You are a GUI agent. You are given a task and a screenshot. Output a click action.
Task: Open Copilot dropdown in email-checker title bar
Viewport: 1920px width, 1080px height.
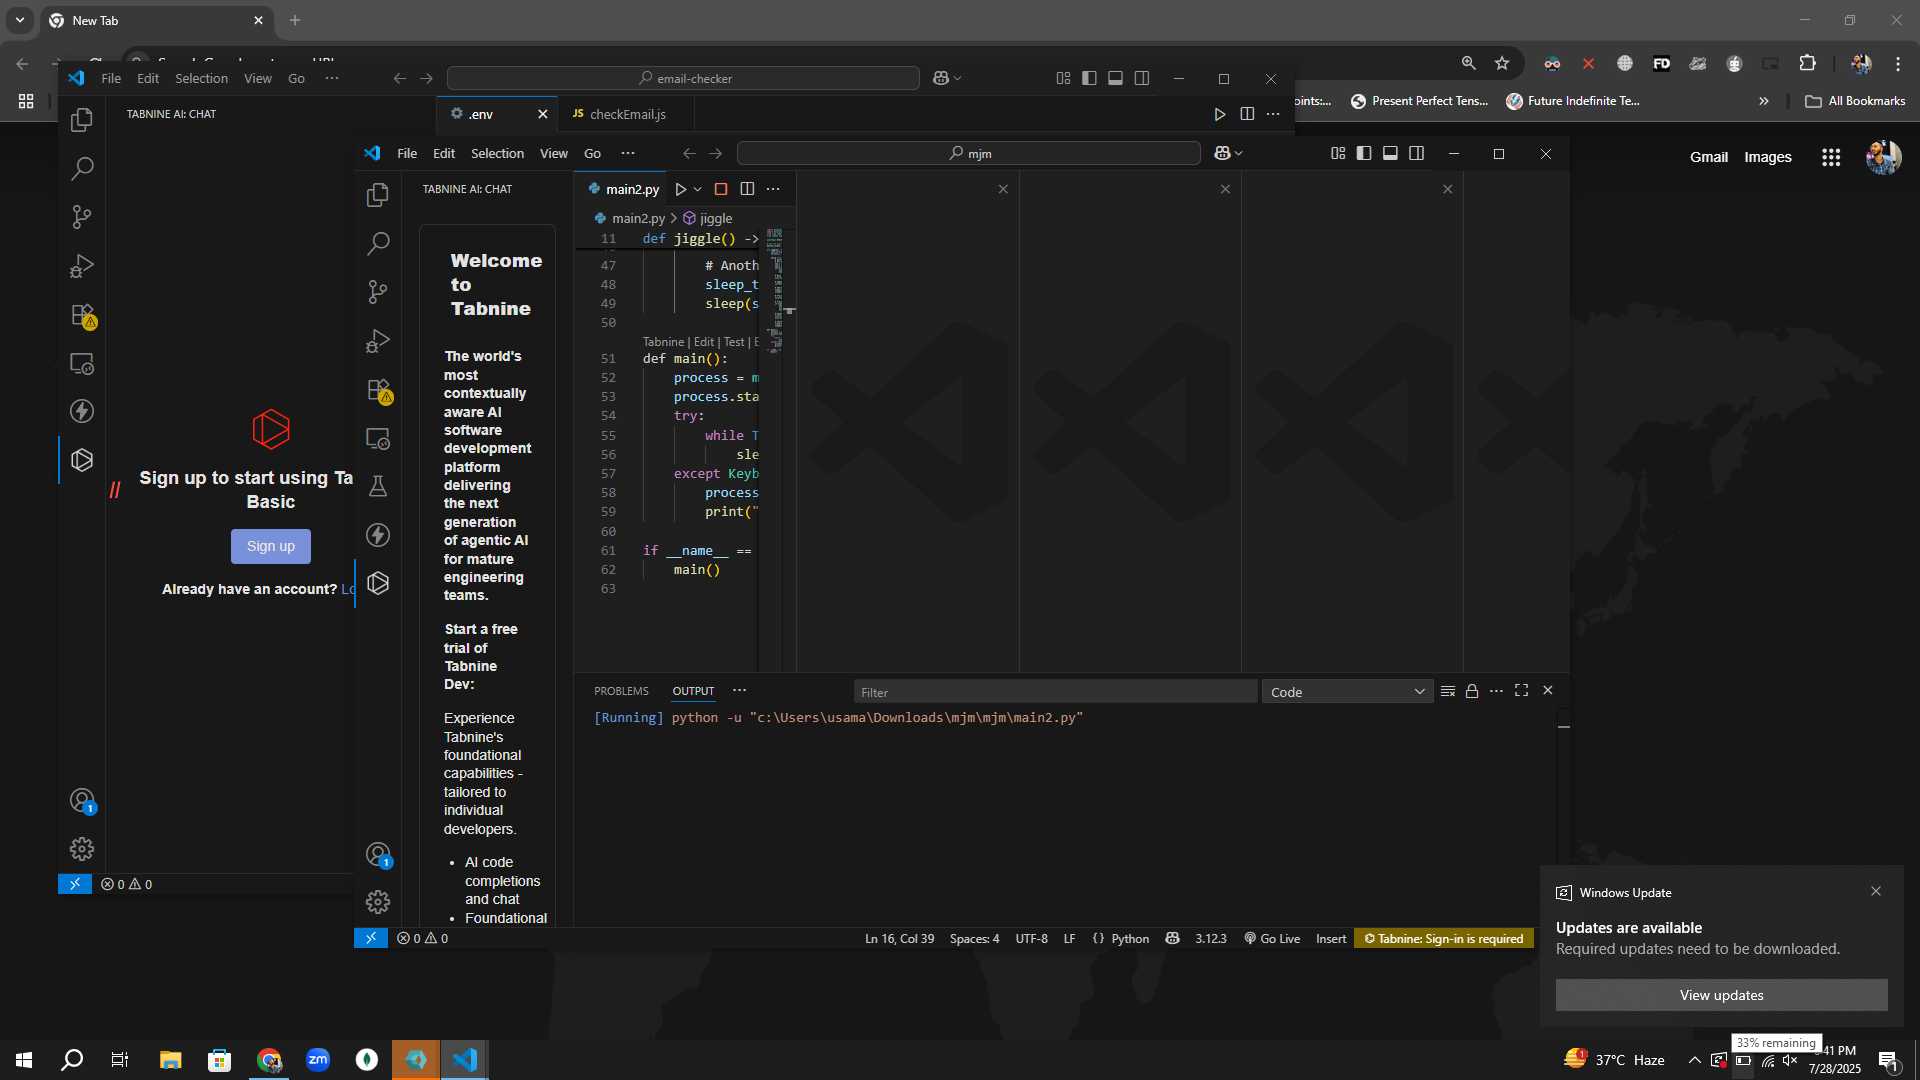pos(947,78)
